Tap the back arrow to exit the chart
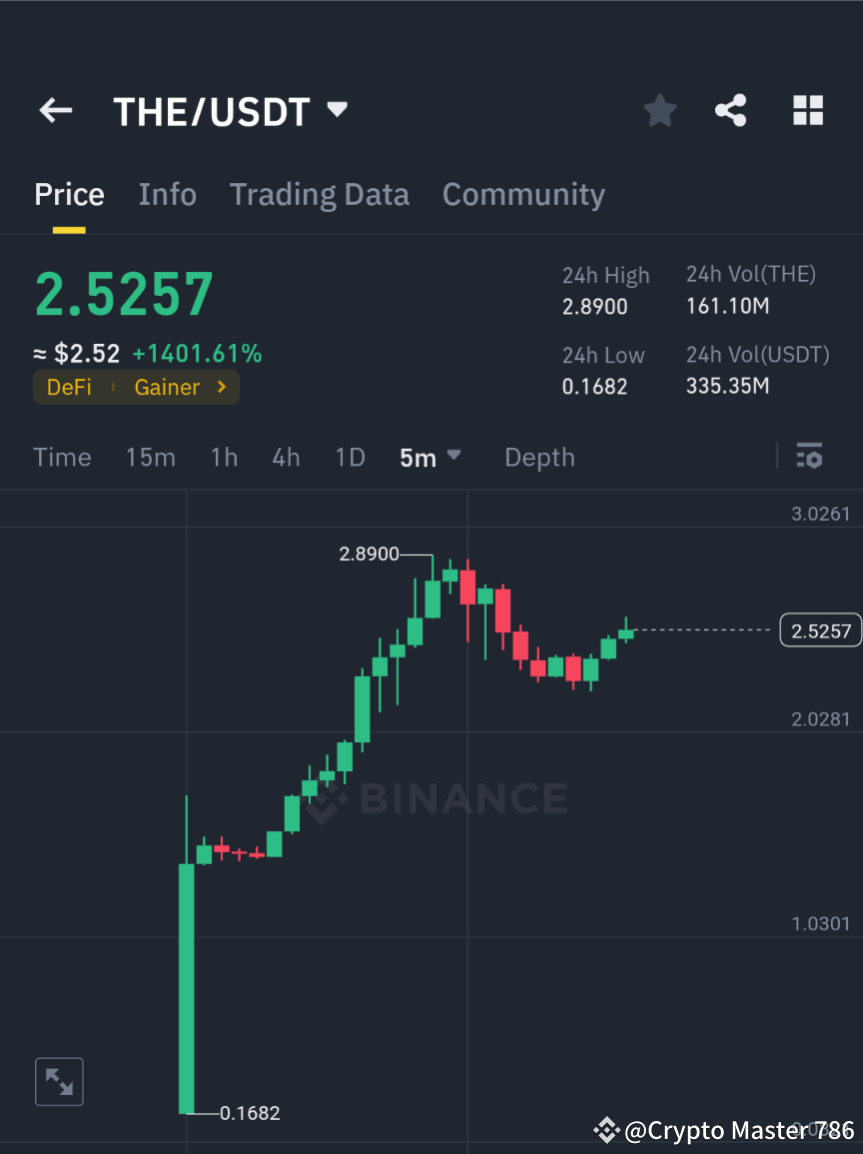 tap(55, 111)
